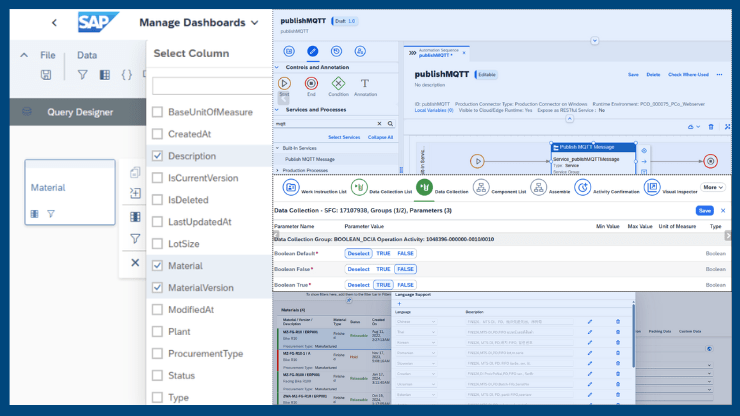The image size is (740, 416).
Task: Check the ProcurementType checkbox
Action: click(157, 354)
